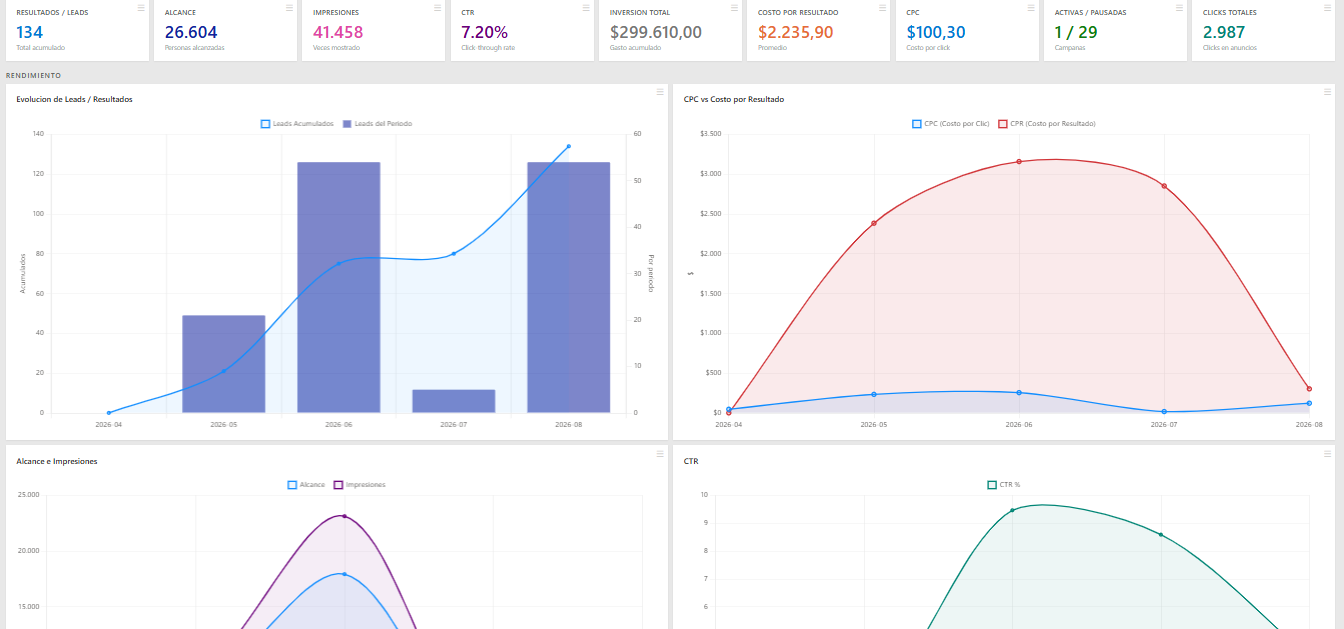The height and width of the screenshot is (629, 1344).
Task: Open the Alcance e Impresiones chart menu
Action: (x=659, y=454)
